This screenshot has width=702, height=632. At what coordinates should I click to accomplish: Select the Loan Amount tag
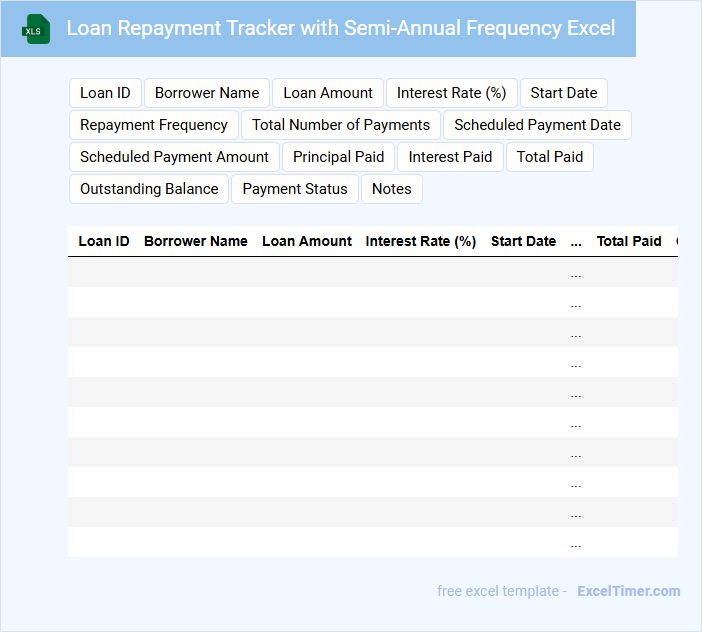[x=328, y=93]
